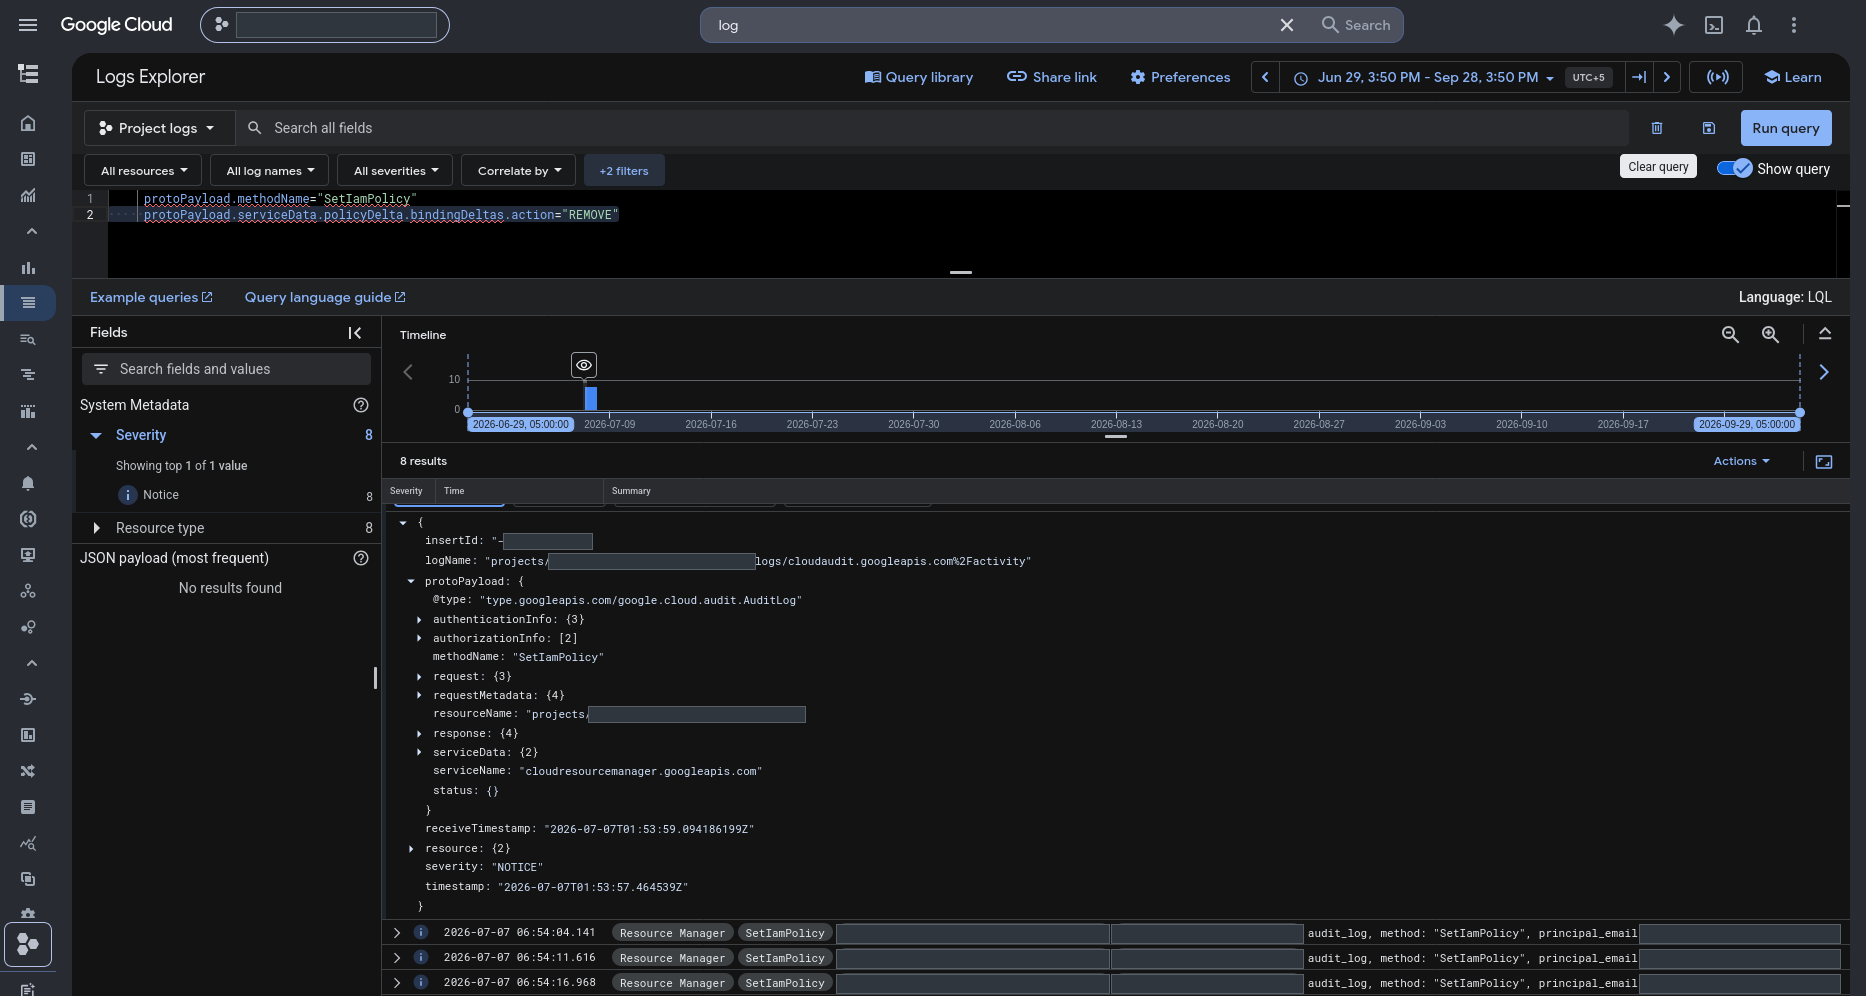Open the top bar three-dot settings menu
Image resolution: width=1866 pixels, height=996 pixels.
(1794, 25)
